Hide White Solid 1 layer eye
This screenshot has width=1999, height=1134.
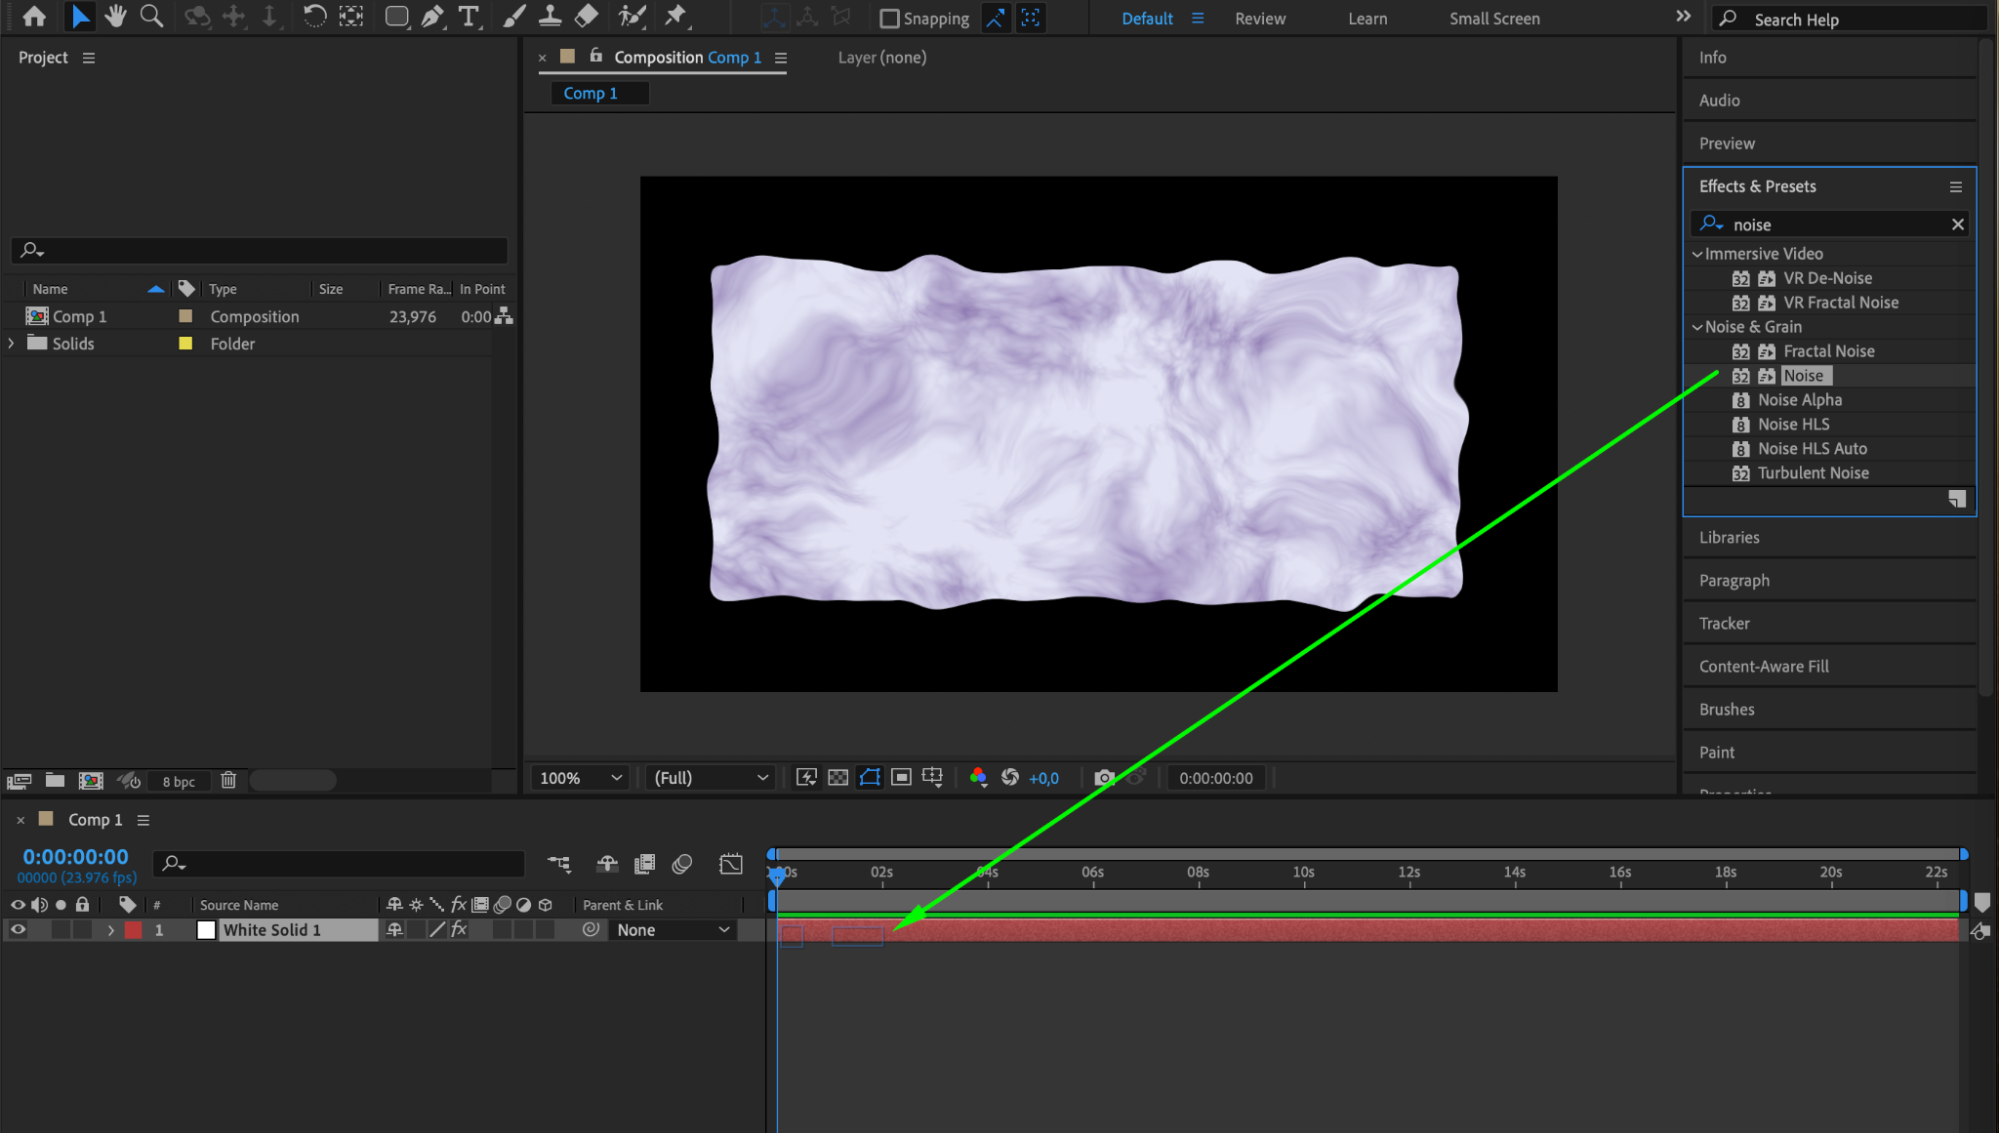[18, 930]
